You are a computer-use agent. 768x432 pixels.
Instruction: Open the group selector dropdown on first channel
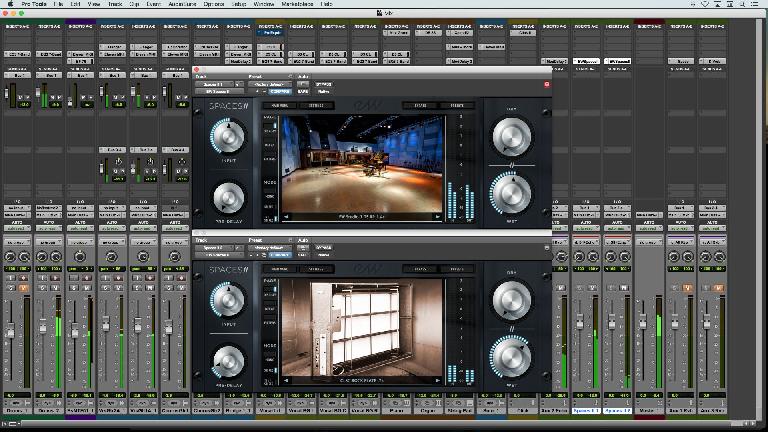coord(17,242)
